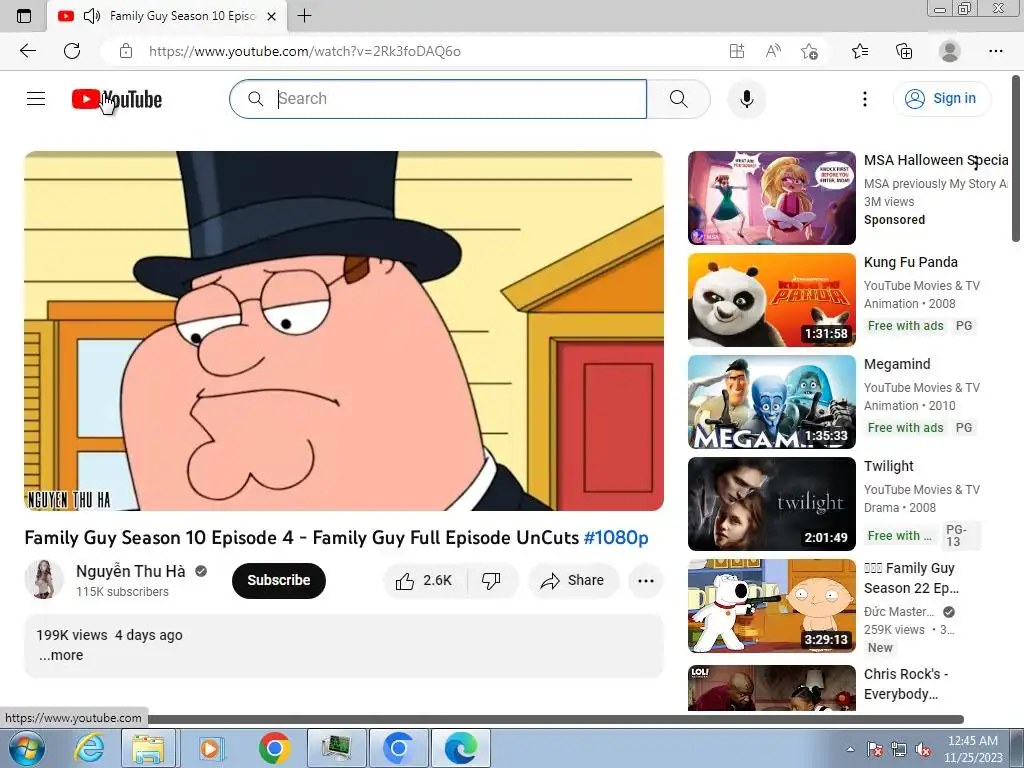The height and width of the screenshot is (768, 1024).
Task: Open the Edge profile avatar
Action: (950, 51)
